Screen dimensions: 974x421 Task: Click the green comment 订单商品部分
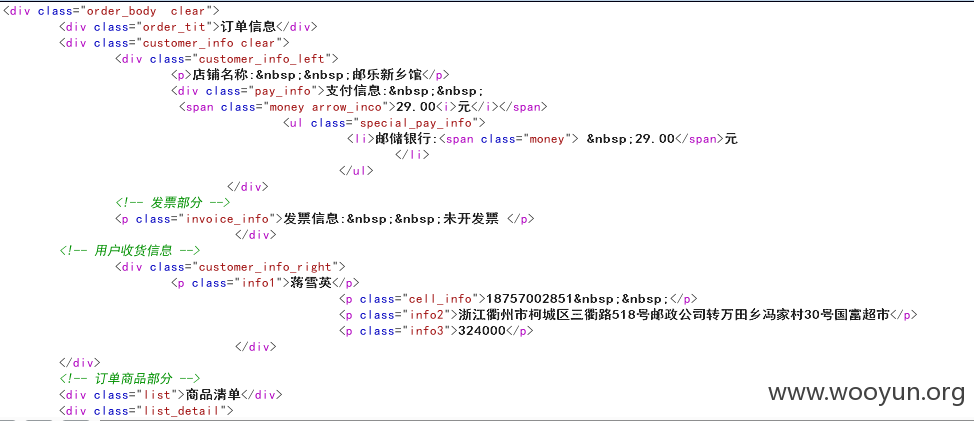click(129, 378)
